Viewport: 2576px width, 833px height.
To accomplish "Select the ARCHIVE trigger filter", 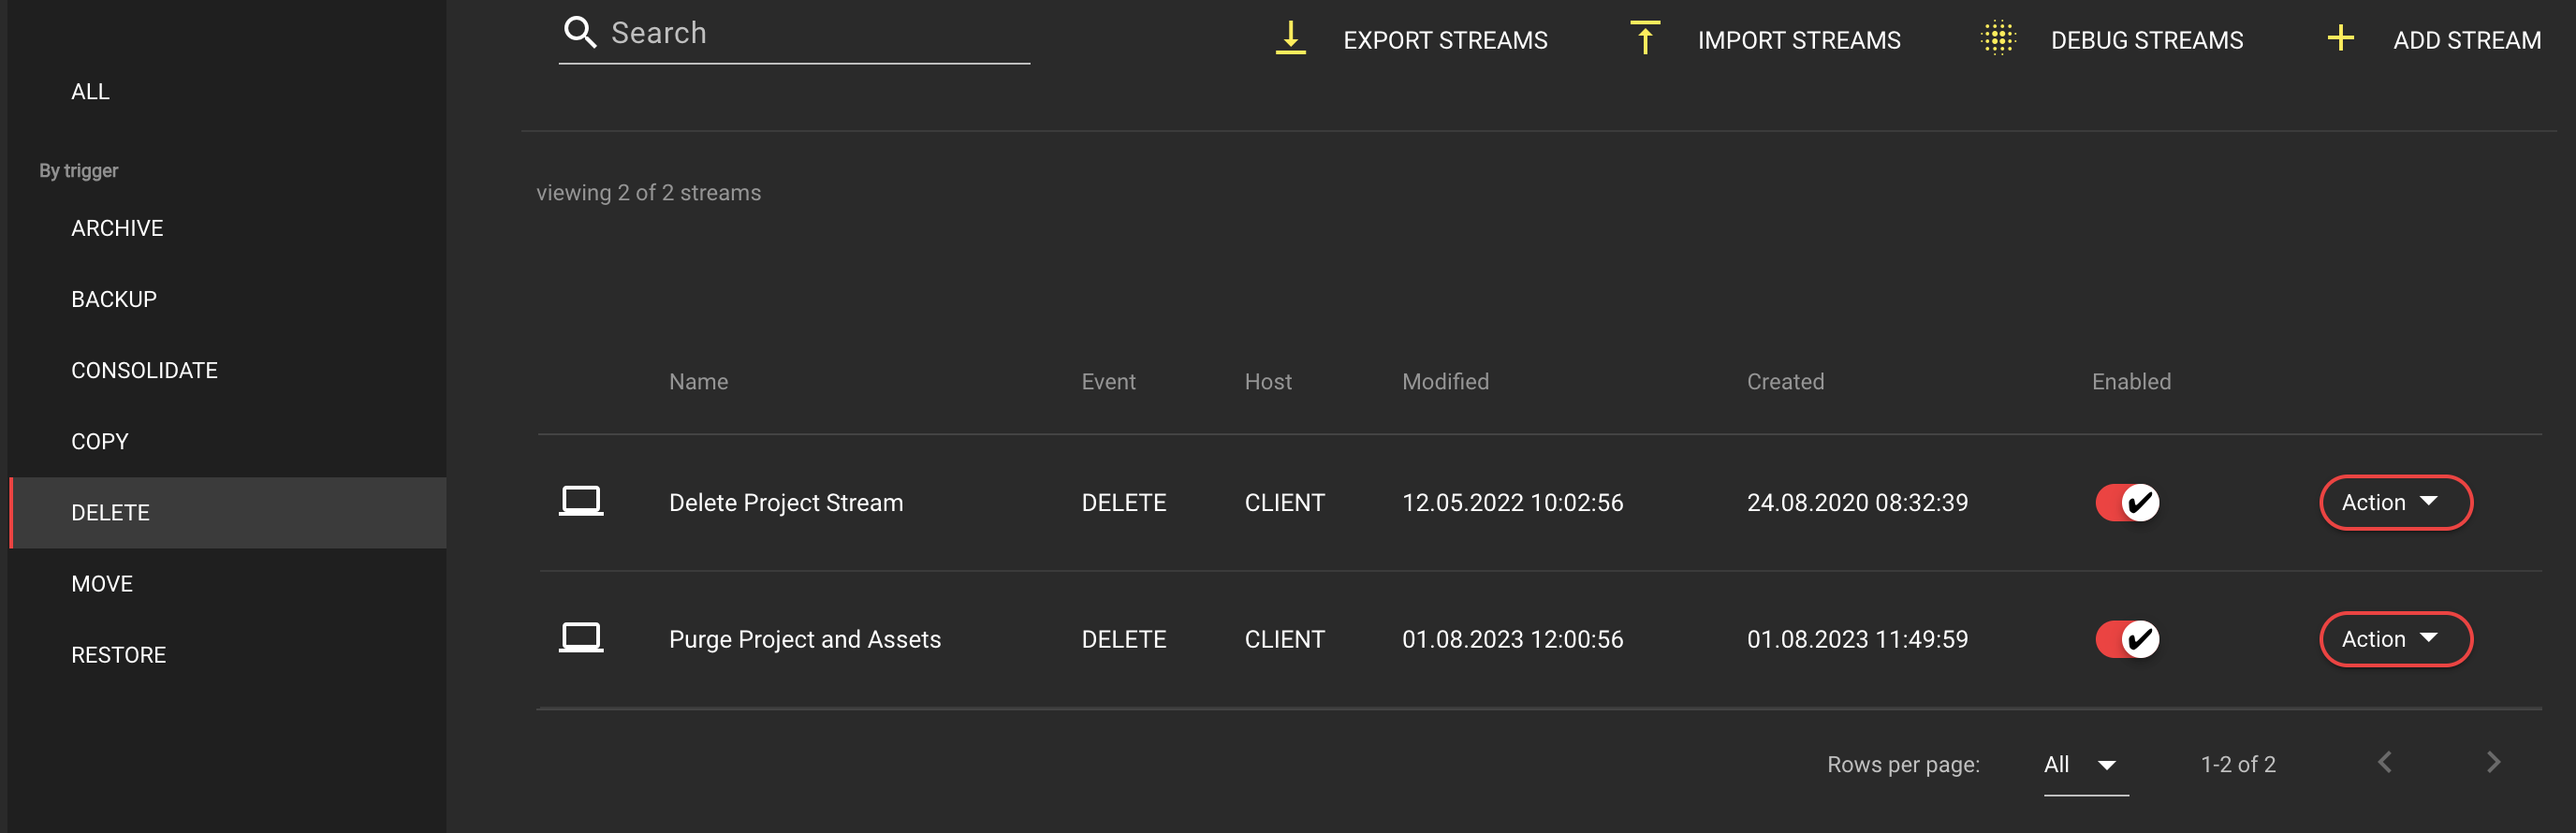I will click(117, 228).
